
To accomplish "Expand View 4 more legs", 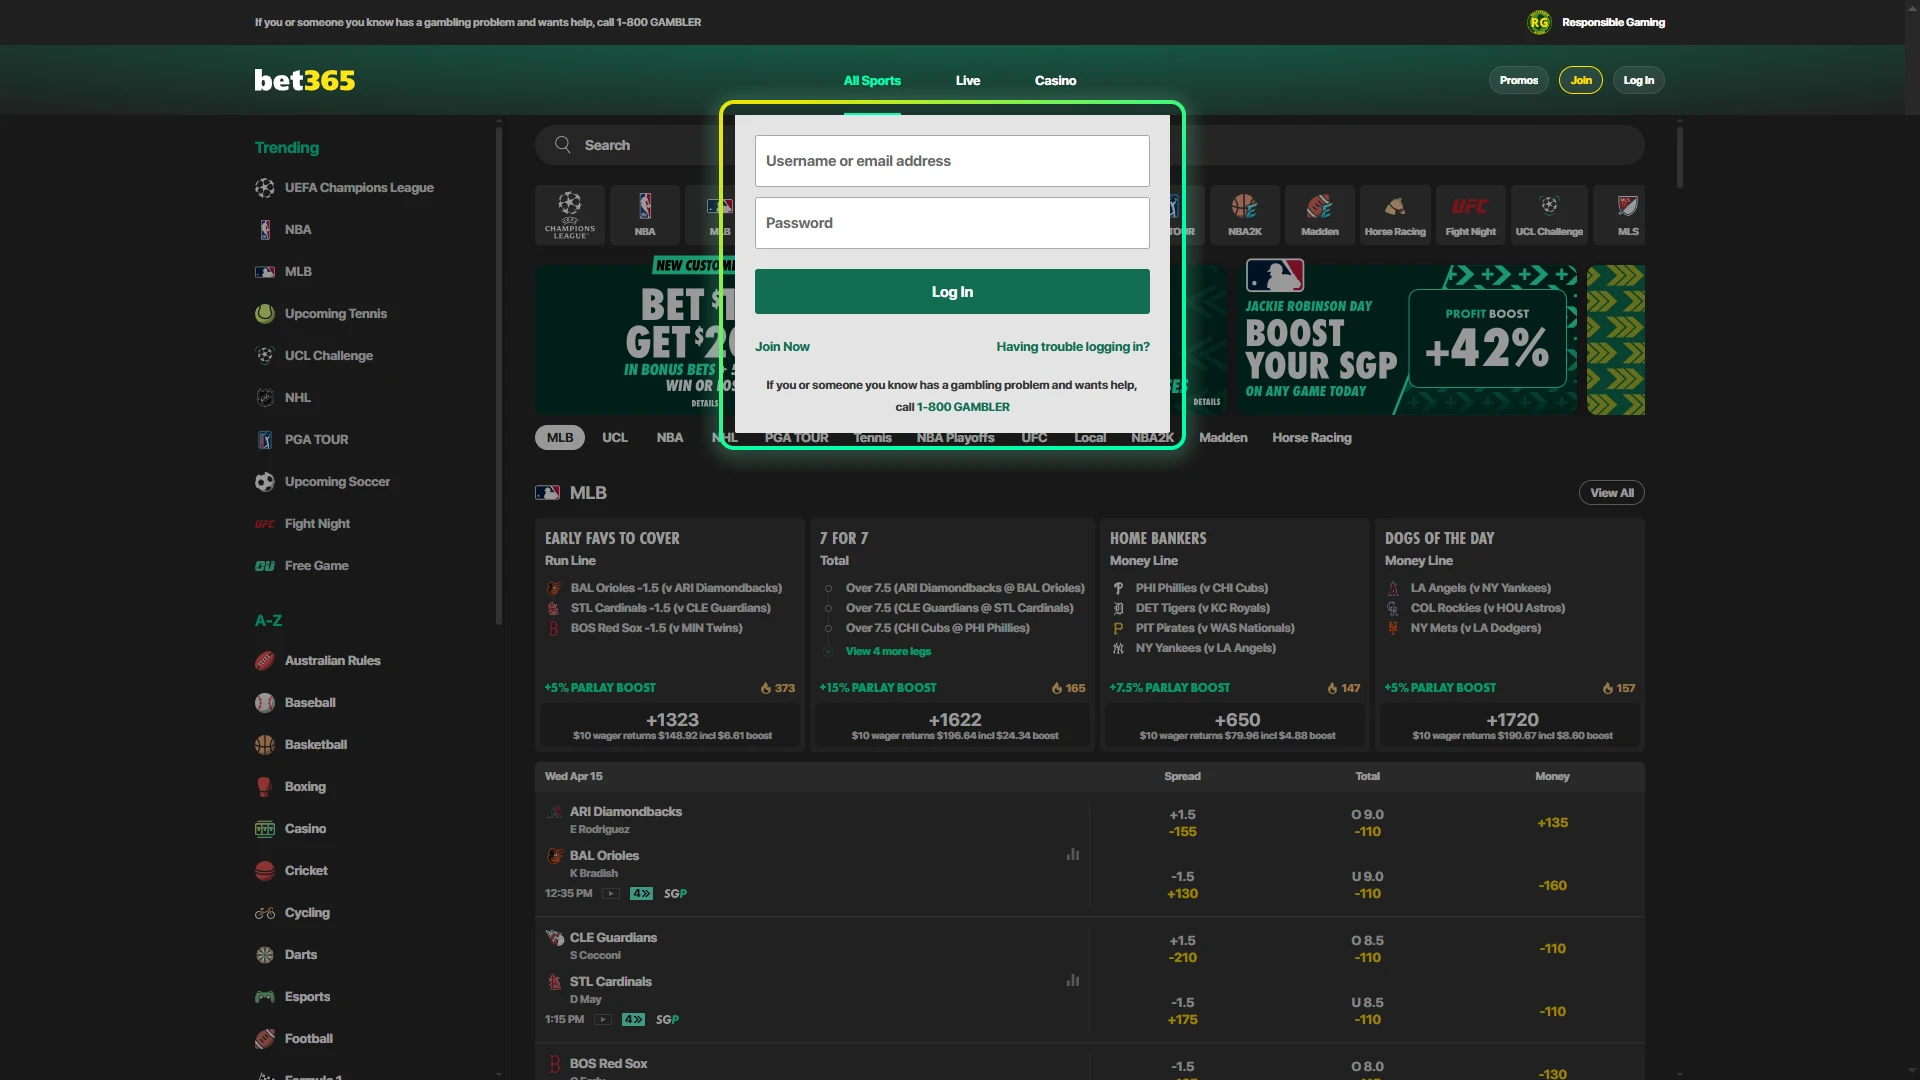I will 888,652.
